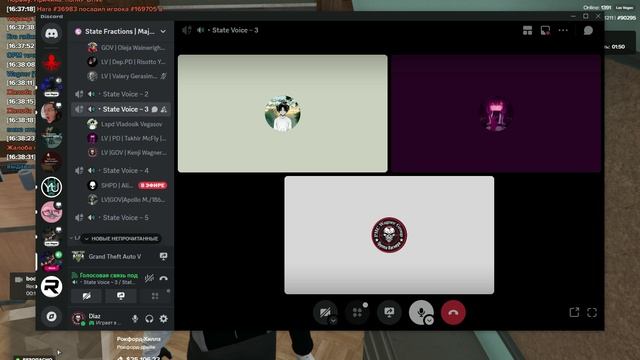Open activities launcher in call controls

pyautogui.click(x=357, y=313)
